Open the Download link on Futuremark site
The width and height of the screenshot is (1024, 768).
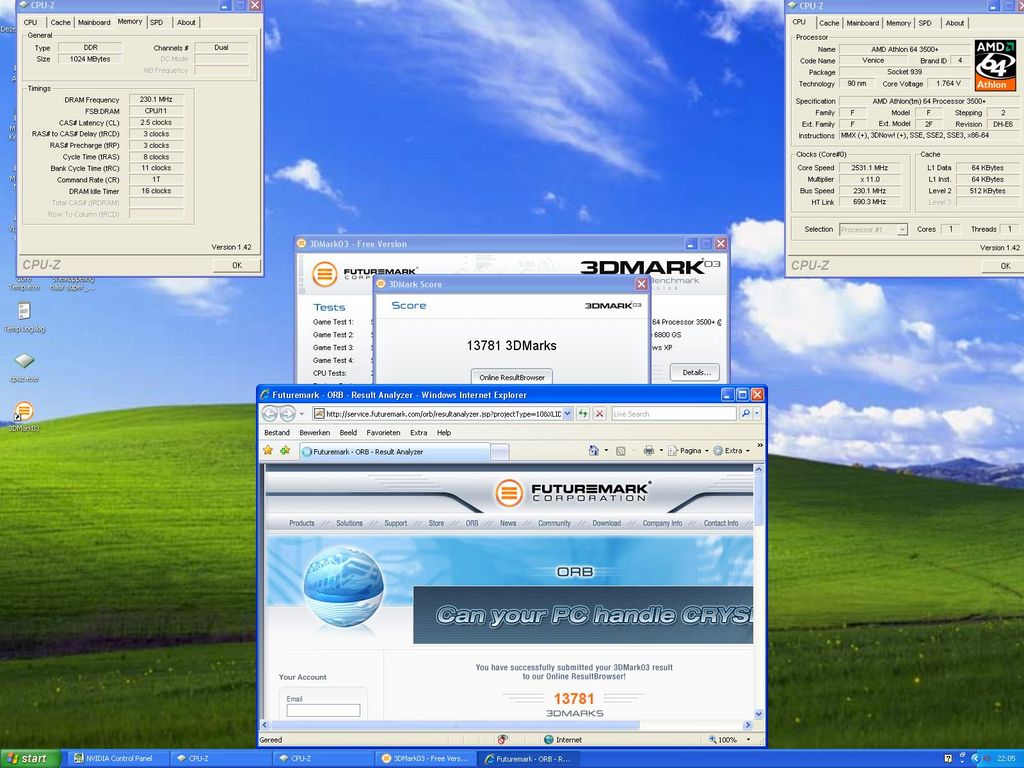click(606, 523)
